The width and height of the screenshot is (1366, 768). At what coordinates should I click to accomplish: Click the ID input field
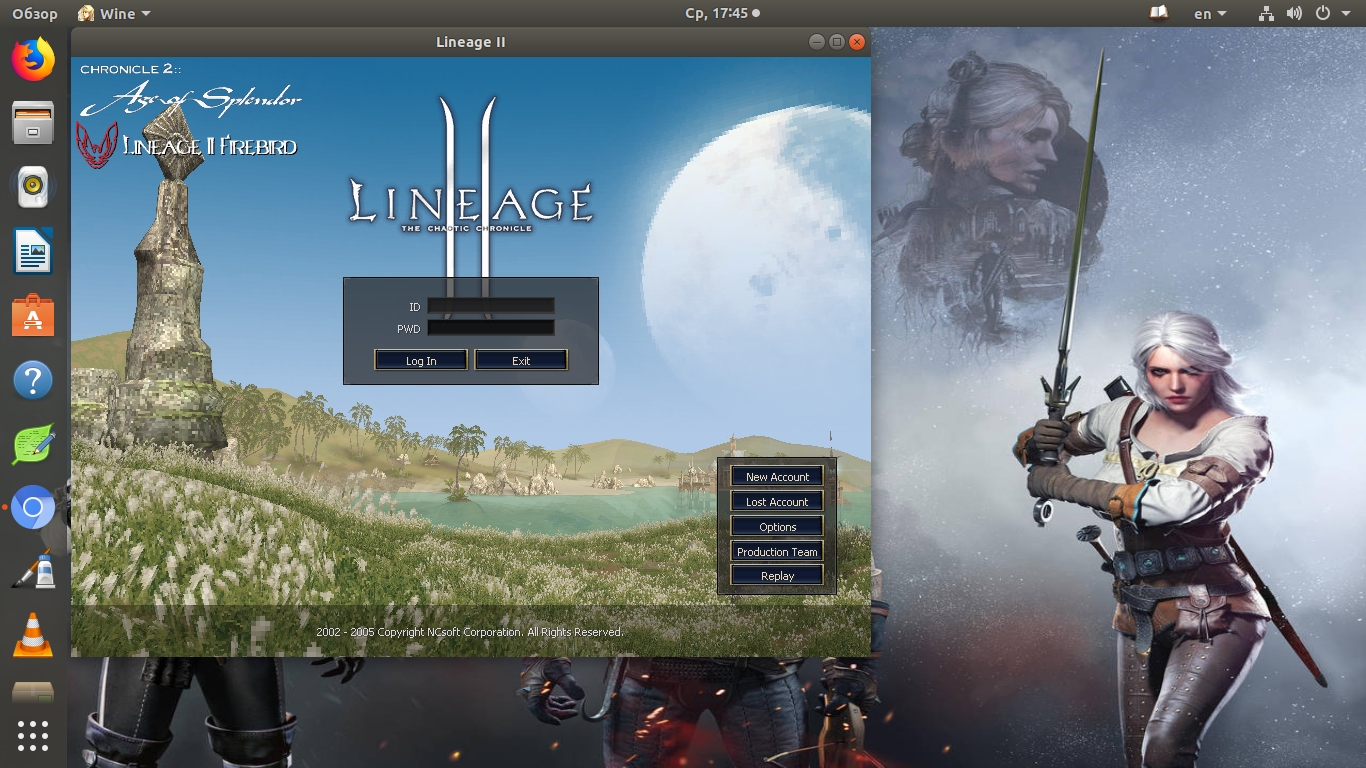[x=491, y=306]
